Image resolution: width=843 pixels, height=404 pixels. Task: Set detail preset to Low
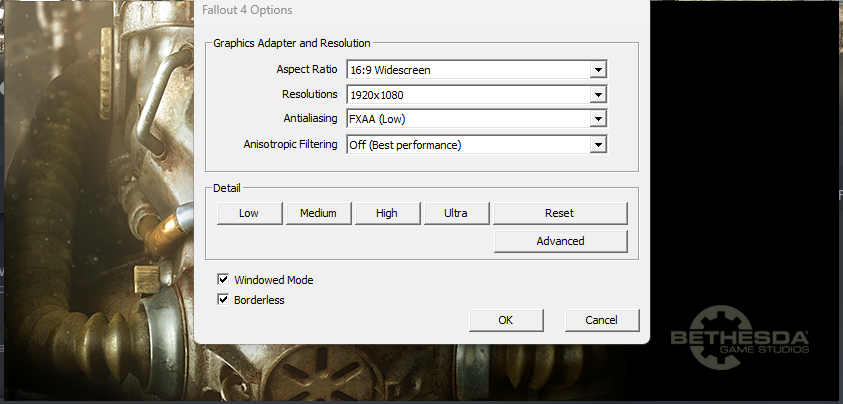249,213
